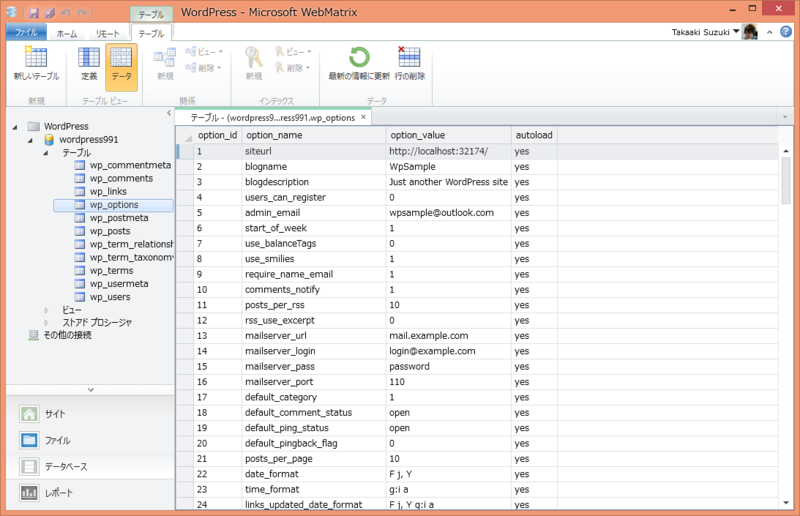Select the Data view button (データ)
The height and width of the screenshot is (516, 800).
point(121,66)
